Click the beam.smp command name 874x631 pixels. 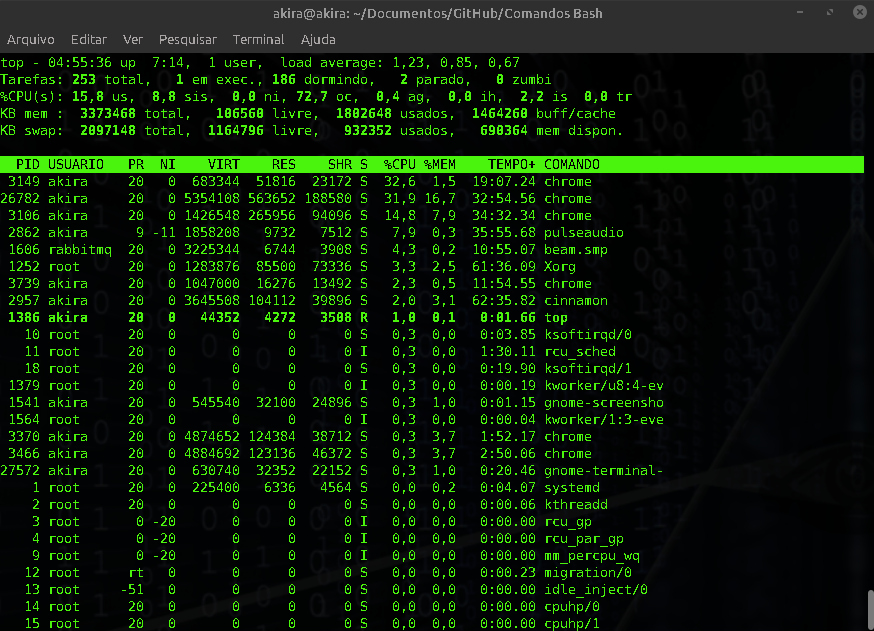coord(576,250)
